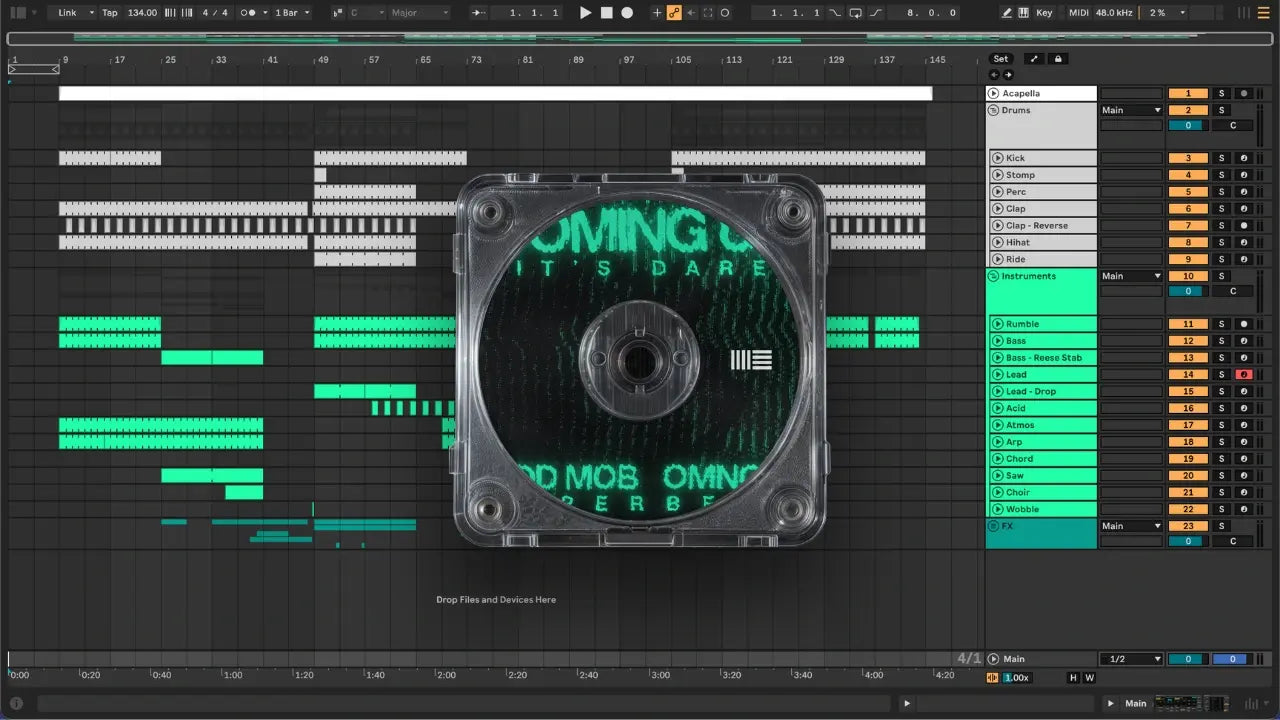Image resolution: width=1280 pixels, height=720 pixels.
Task: Open the metronome settings dropdown arrow
Action: tap(264, 13)
